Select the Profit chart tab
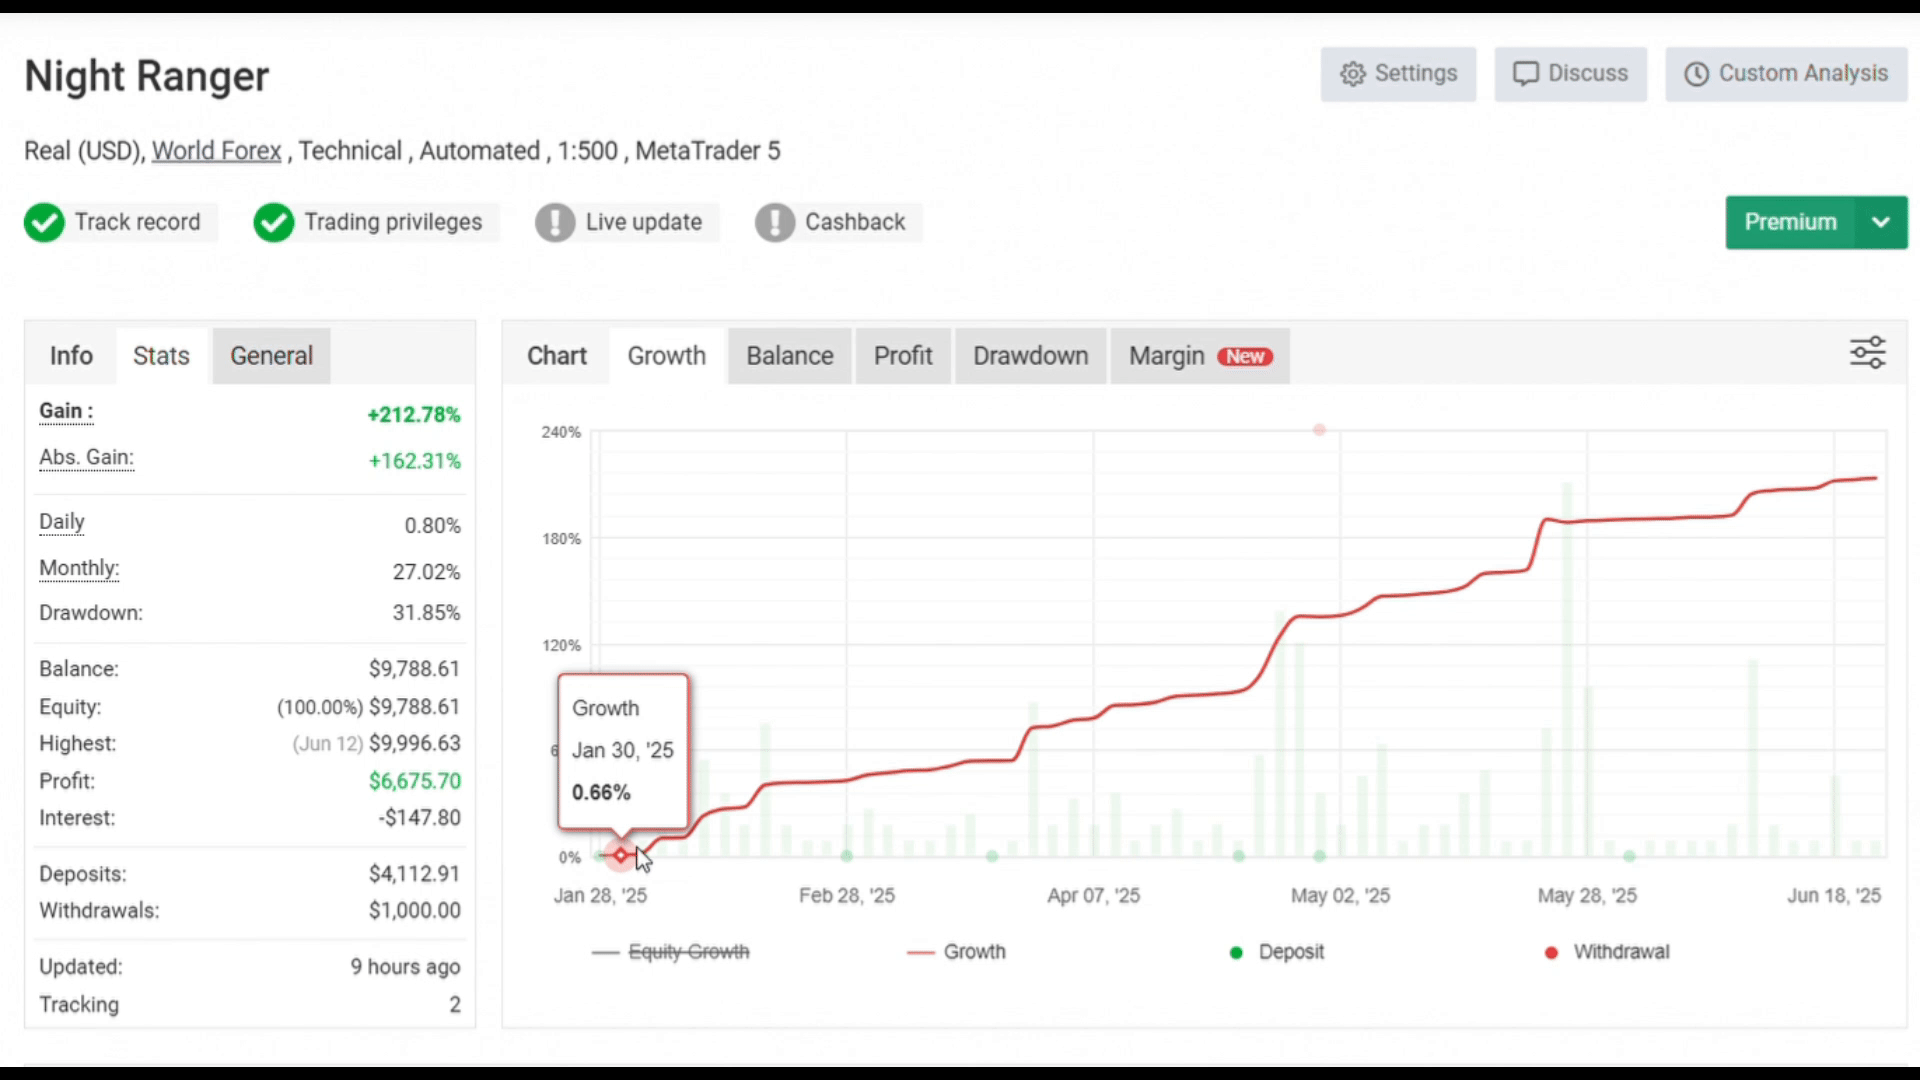This screenshot has width=1920, height=1080. point(903,356)
